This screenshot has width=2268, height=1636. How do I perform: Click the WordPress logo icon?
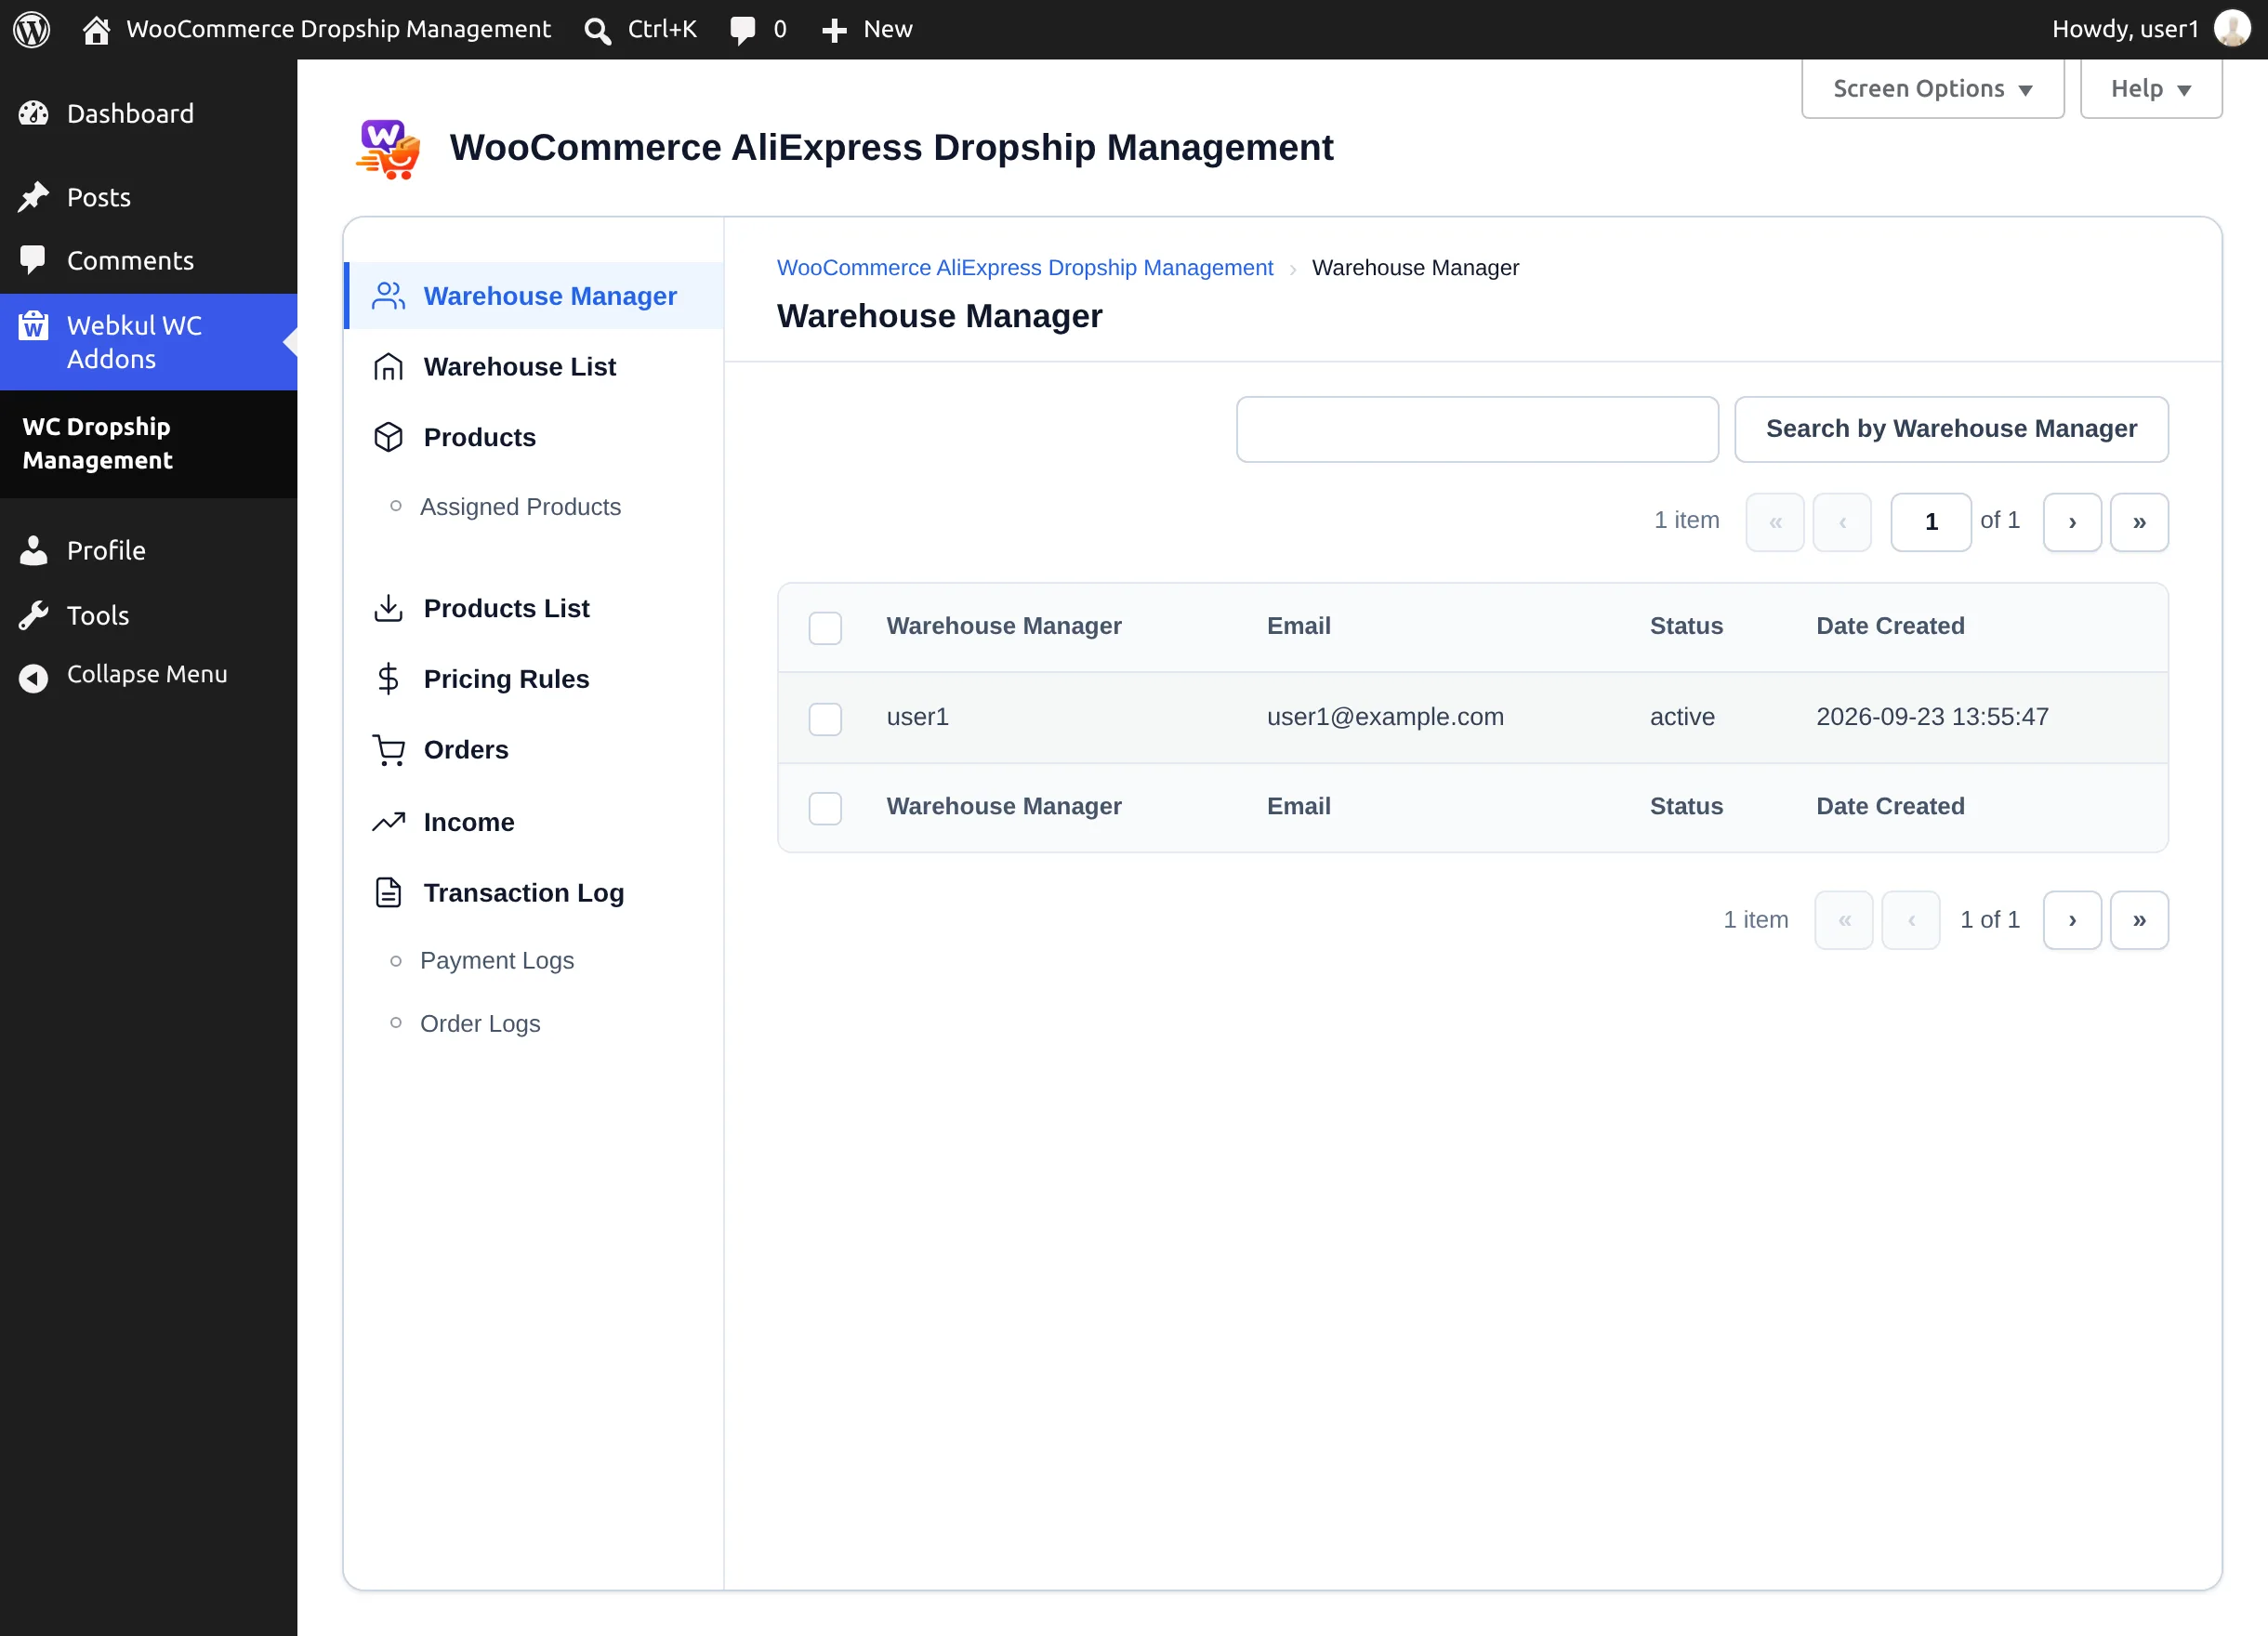31,29
